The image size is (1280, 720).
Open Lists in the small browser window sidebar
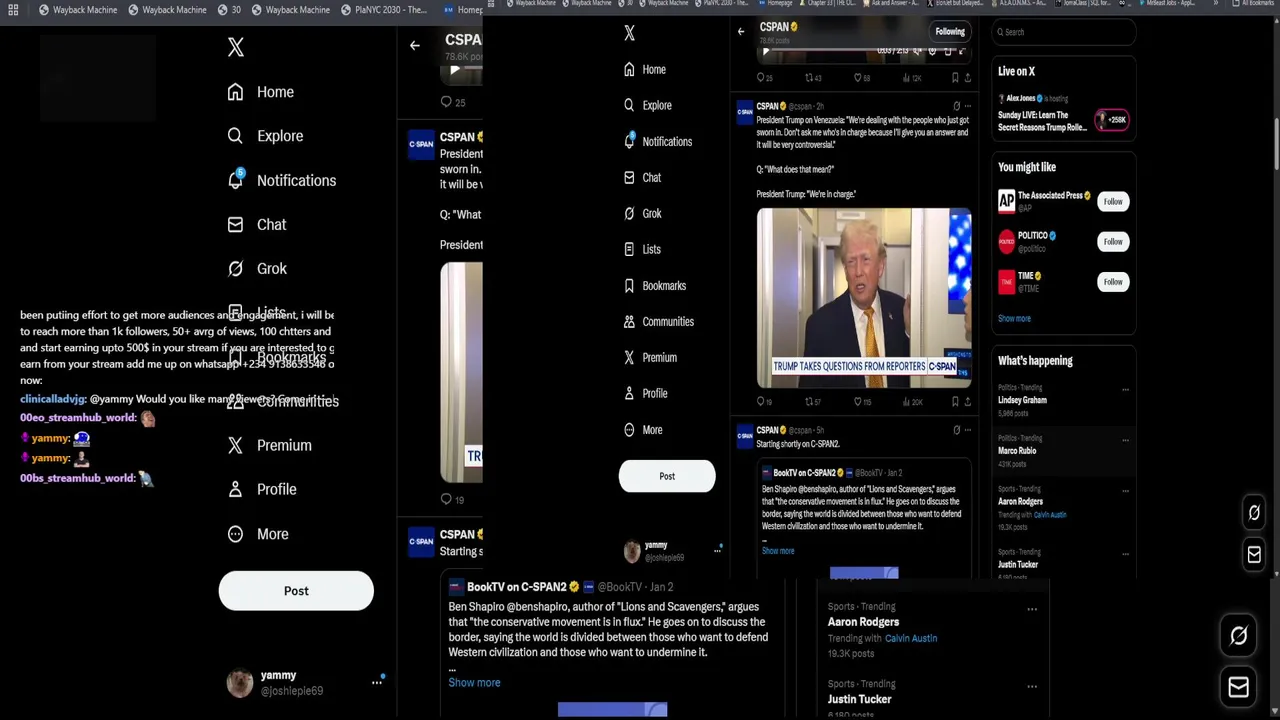[642, 249]
